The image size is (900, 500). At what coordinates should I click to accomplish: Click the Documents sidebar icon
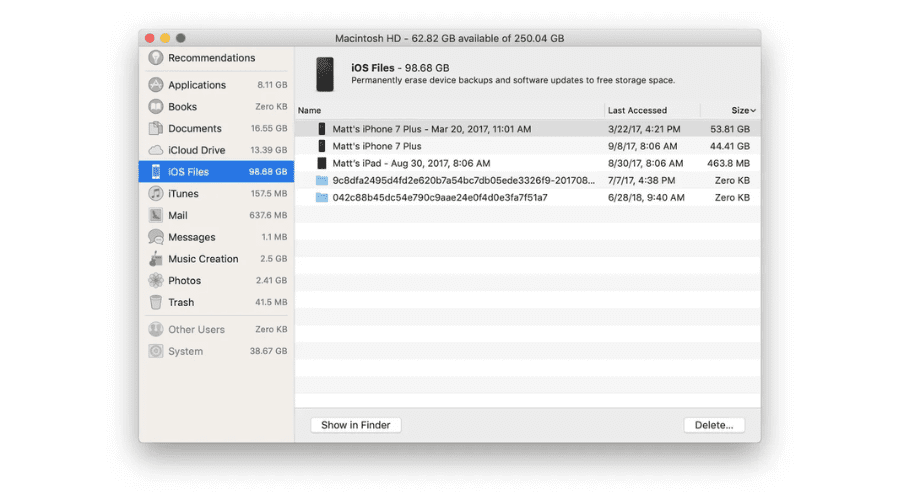(x=156, y=128)
